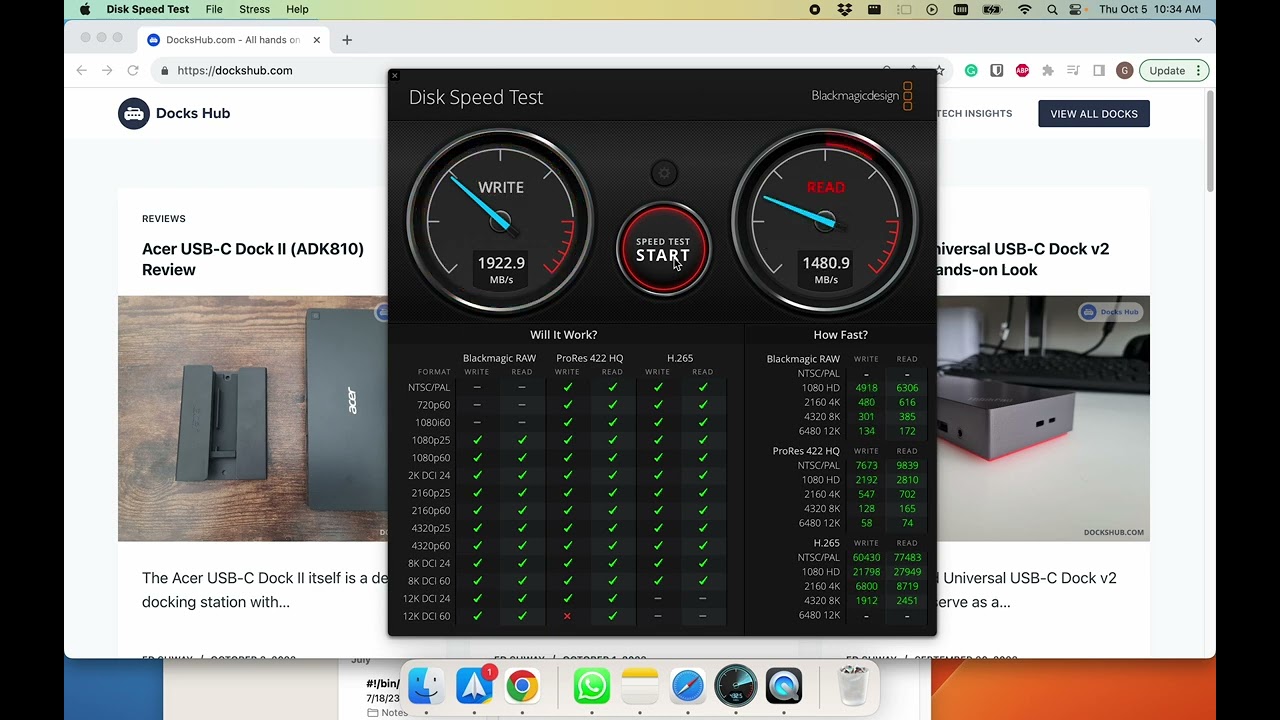Viewport: 1280px width, 720px height.
Task: Bookmark this page with the star
Action: coord(941,71)
